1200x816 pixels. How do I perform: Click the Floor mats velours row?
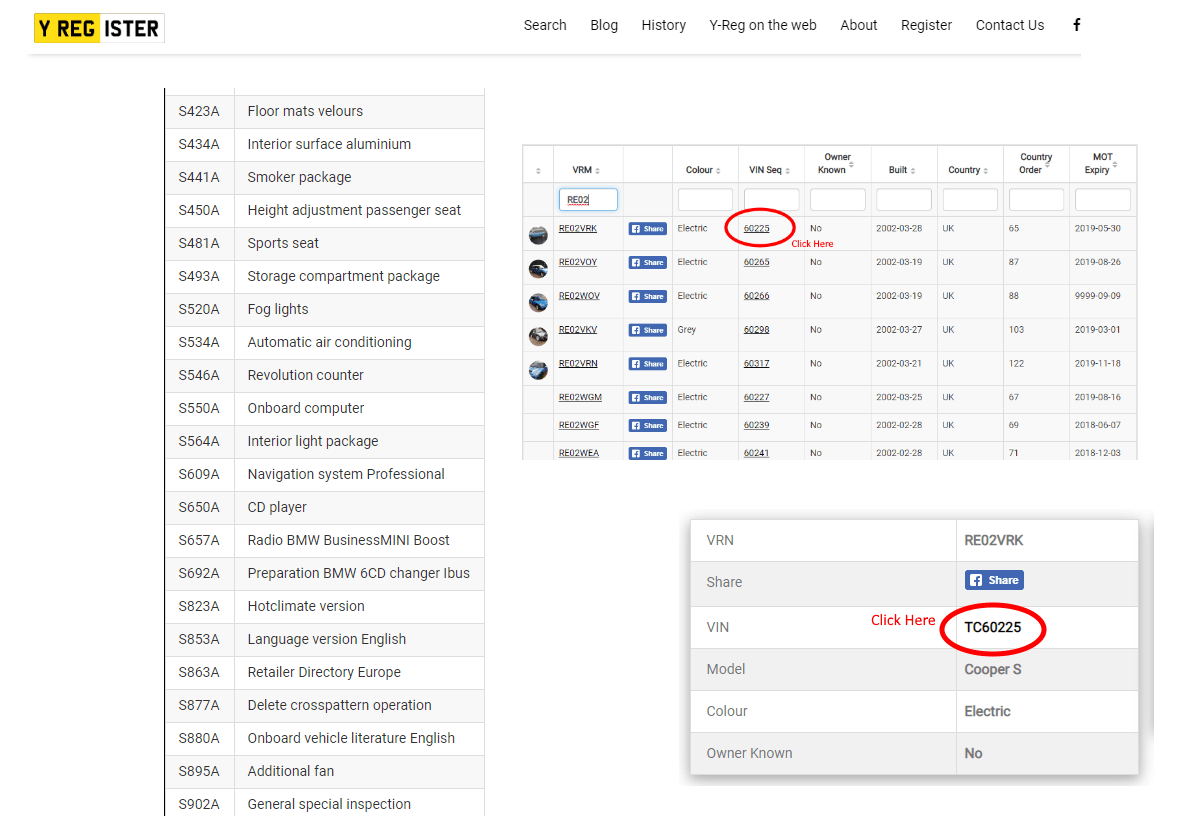tap(325, 111)
